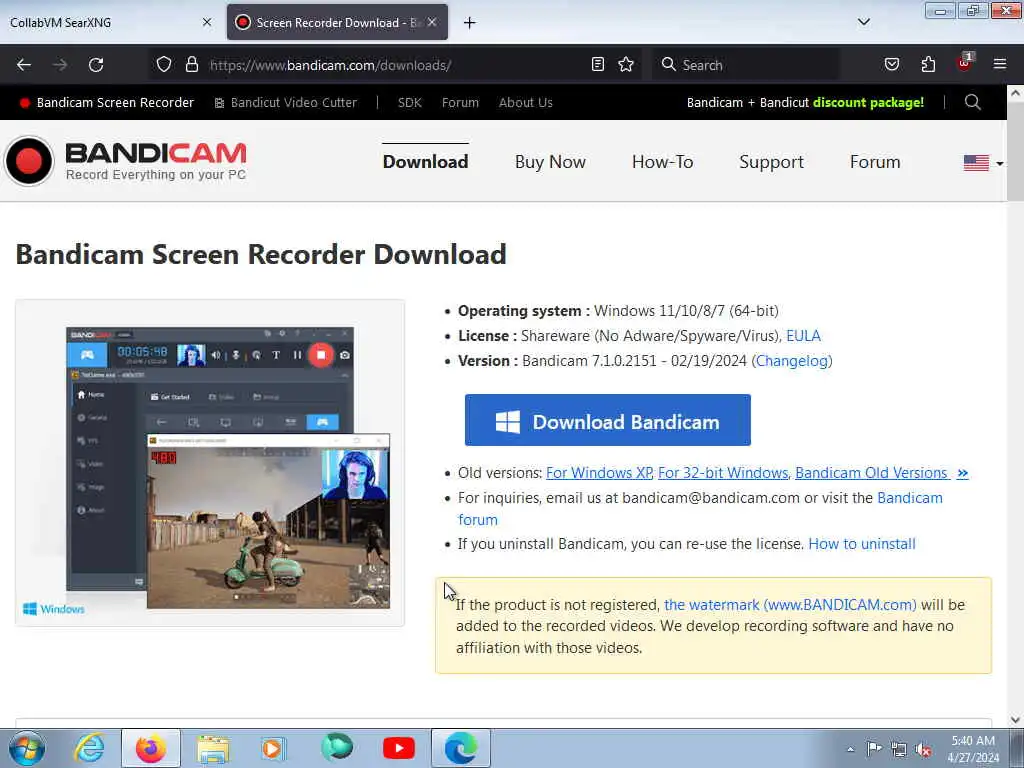
Task: Open the Support navigation item
Action: coord(771,162)
